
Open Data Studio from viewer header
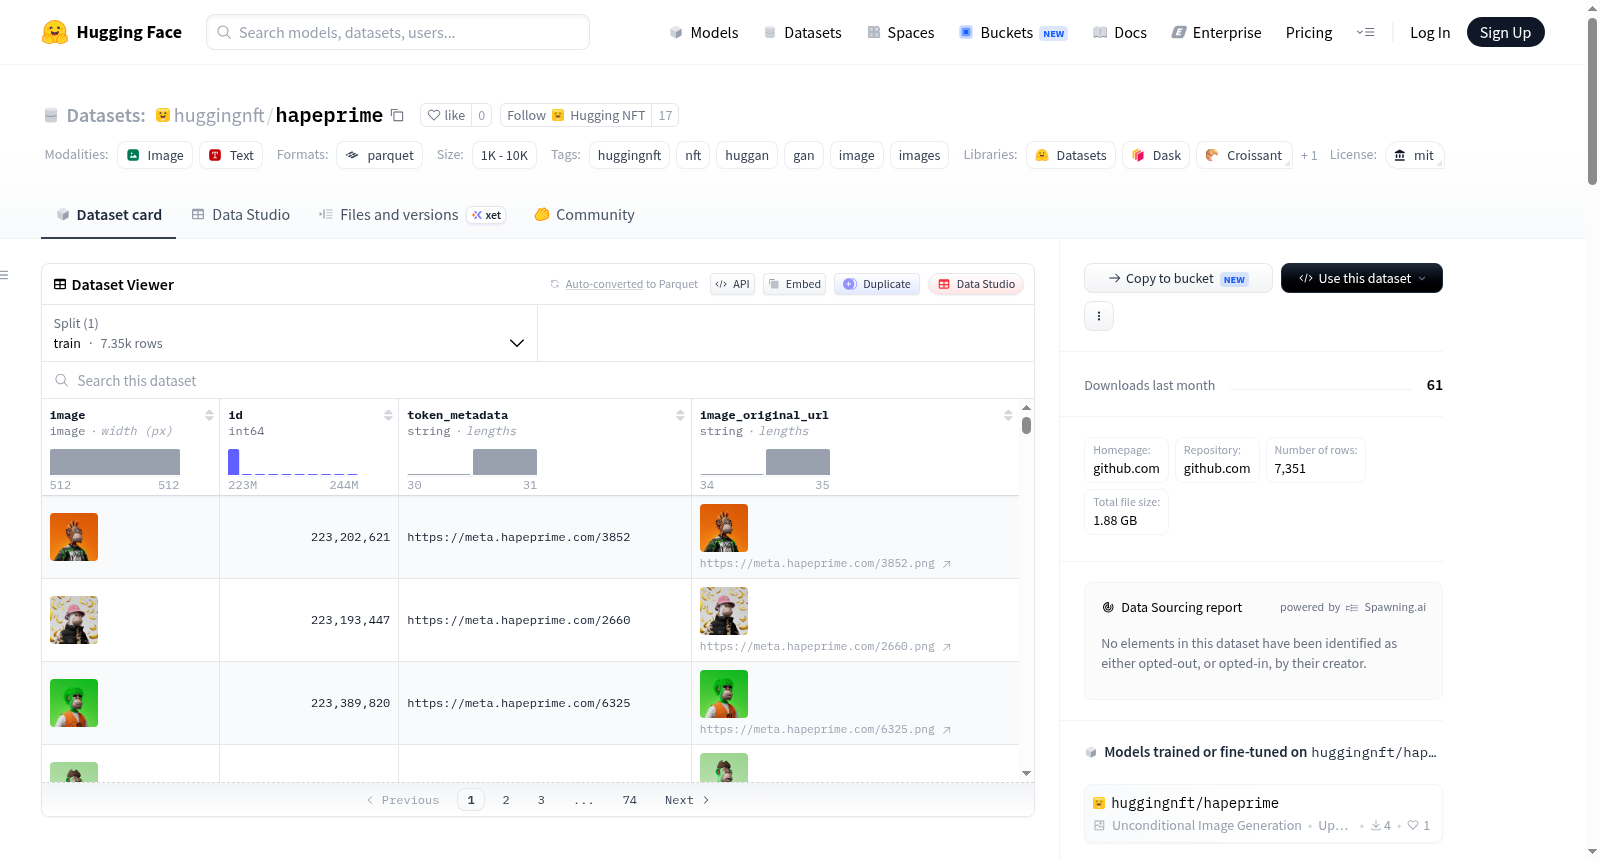pos(976,284)
